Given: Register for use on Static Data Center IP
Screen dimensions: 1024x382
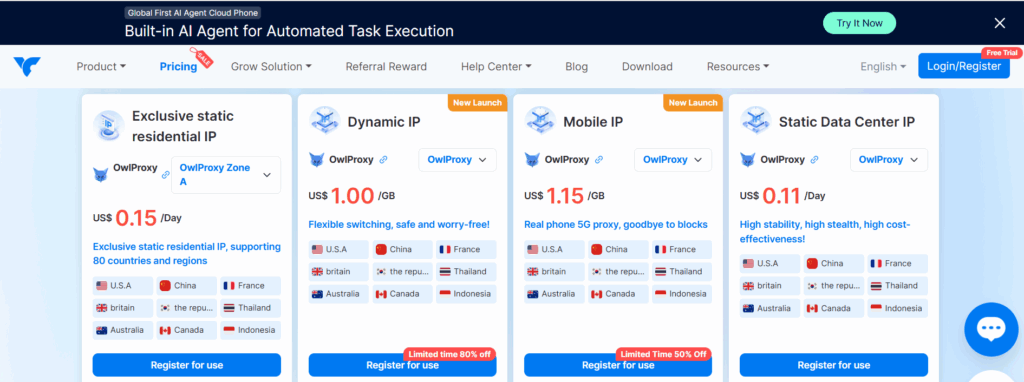Looking at the screenshot, I should (x=834, y=365).
